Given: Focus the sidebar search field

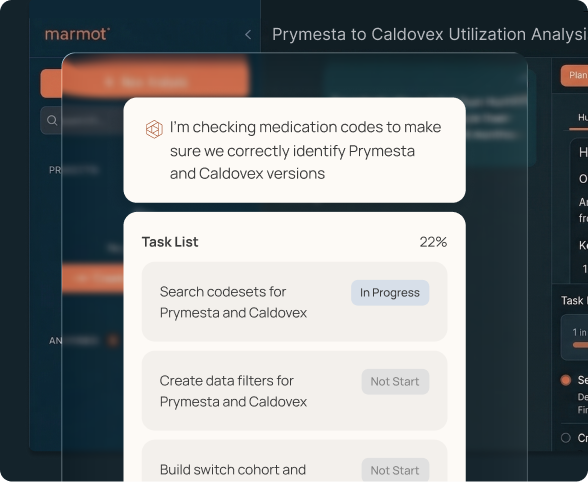Looking at the screenshot, I should point(82,120).
